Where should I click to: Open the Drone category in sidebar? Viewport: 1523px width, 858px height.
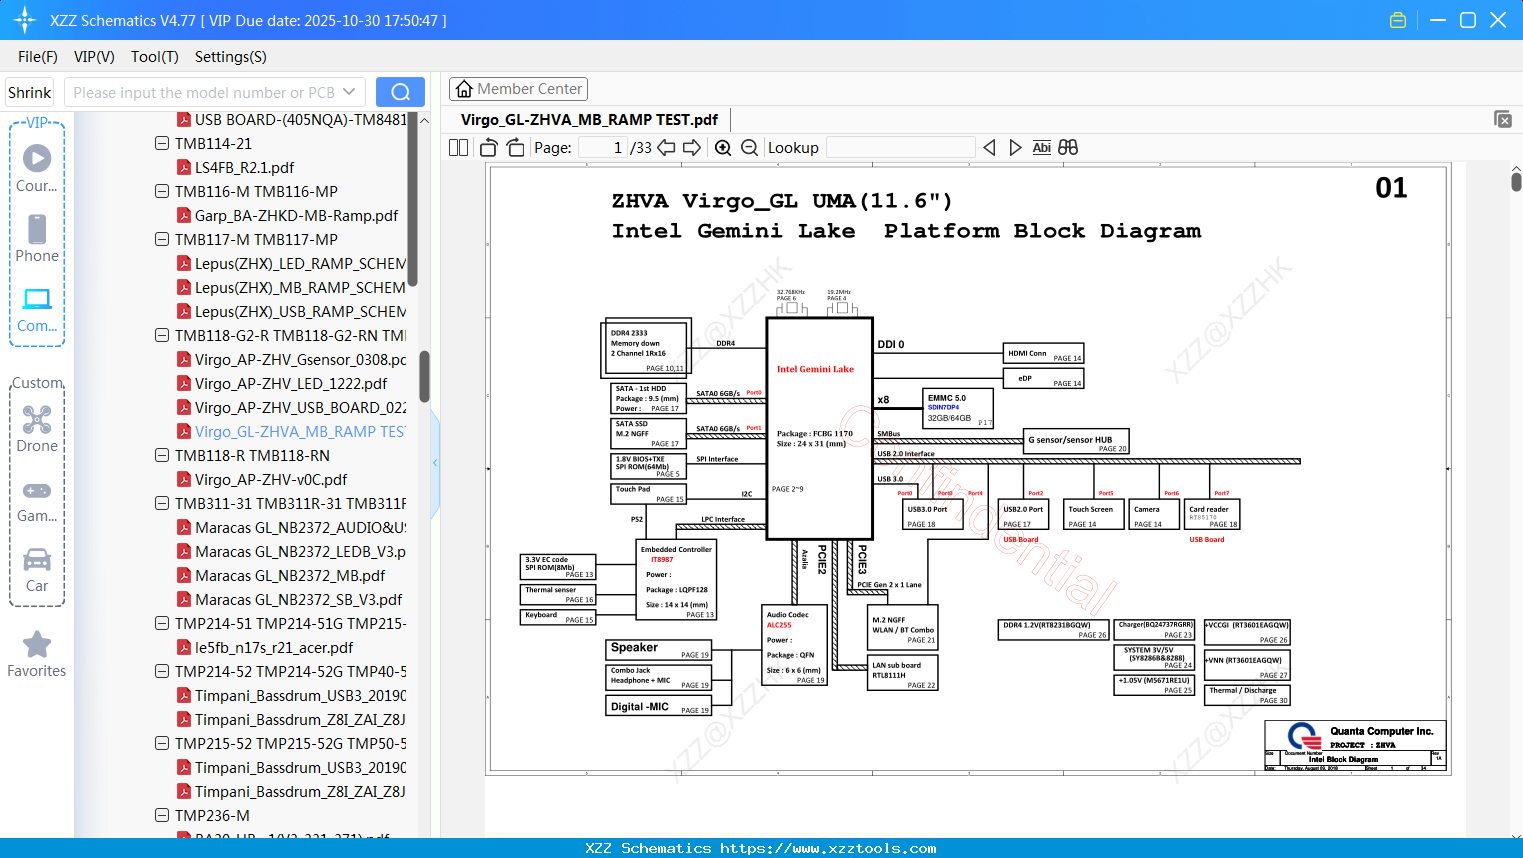coord(37,429)
